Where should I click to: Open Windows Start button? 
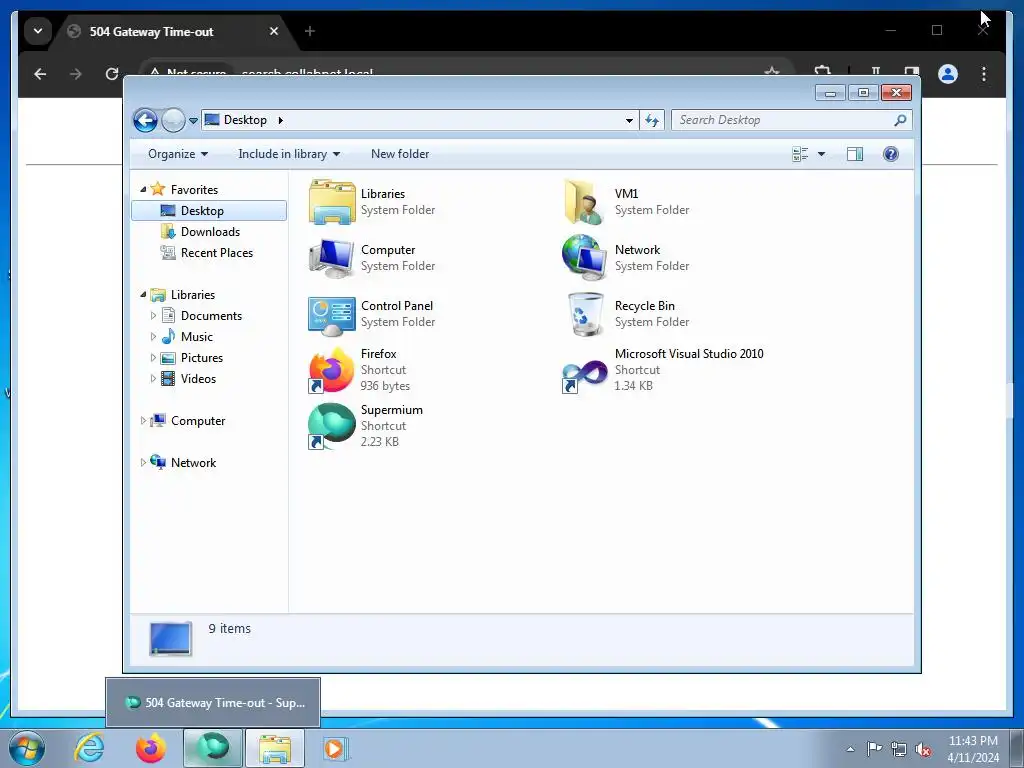(27, 748)
